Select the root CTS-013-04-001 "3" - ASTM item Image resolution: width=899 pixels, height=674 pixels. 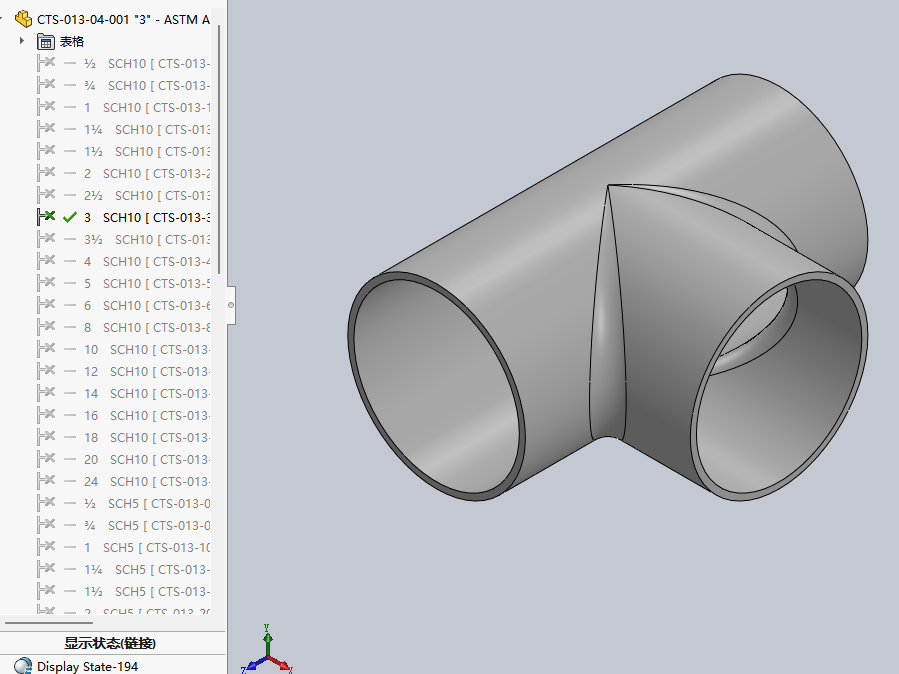pyautogui.click(x=123, y=19)
